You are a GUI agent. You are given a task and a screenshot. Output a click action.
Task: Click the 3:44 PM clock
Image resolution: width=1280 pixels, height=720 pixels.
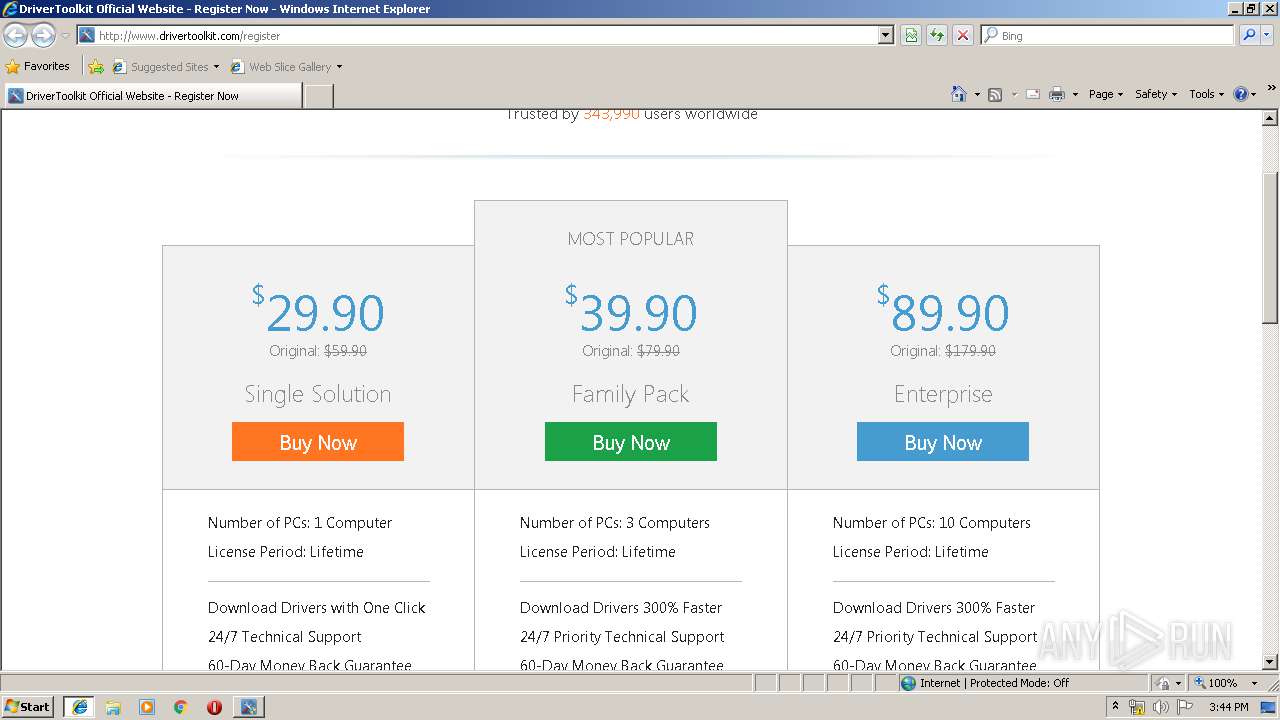coord(1228,707)
